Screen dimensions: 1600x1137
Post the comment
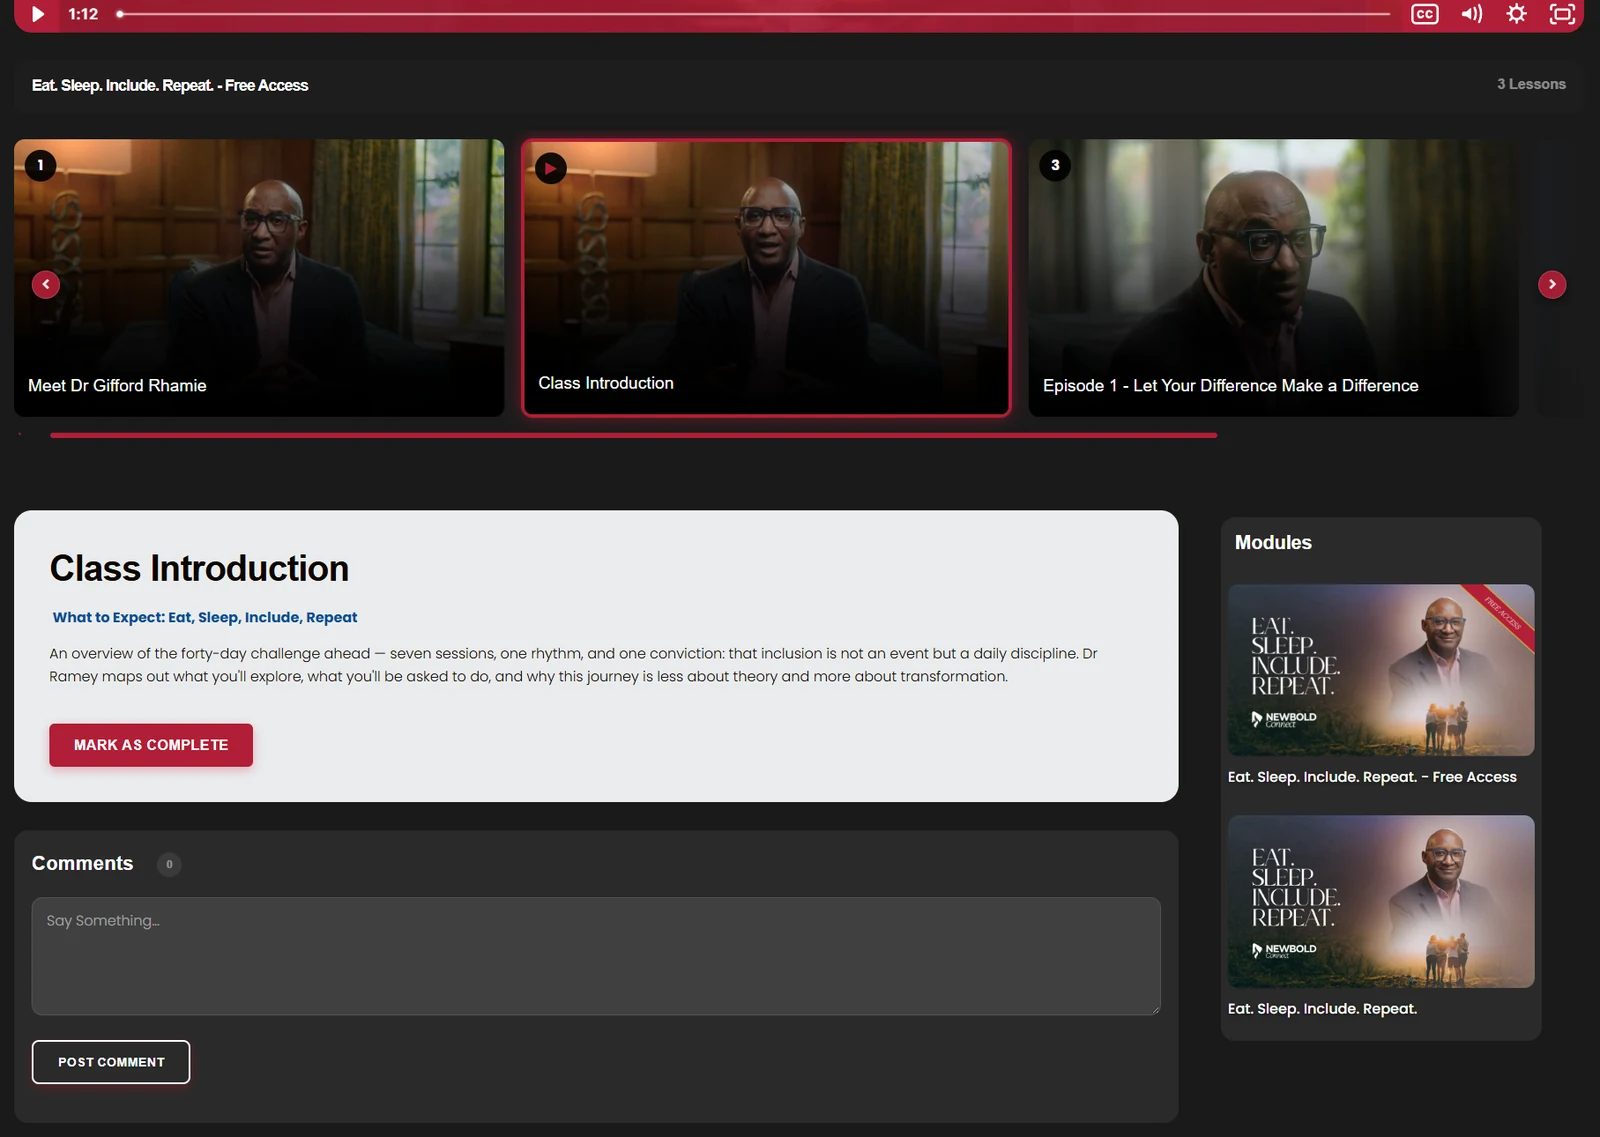(111, 1062)
